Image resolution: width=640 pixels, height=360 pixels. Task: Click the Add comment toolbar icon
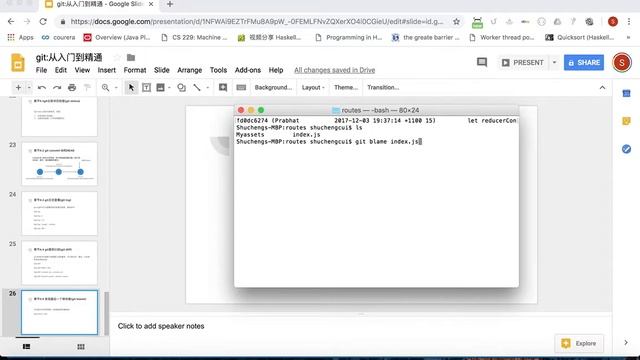tap(223, 87)
